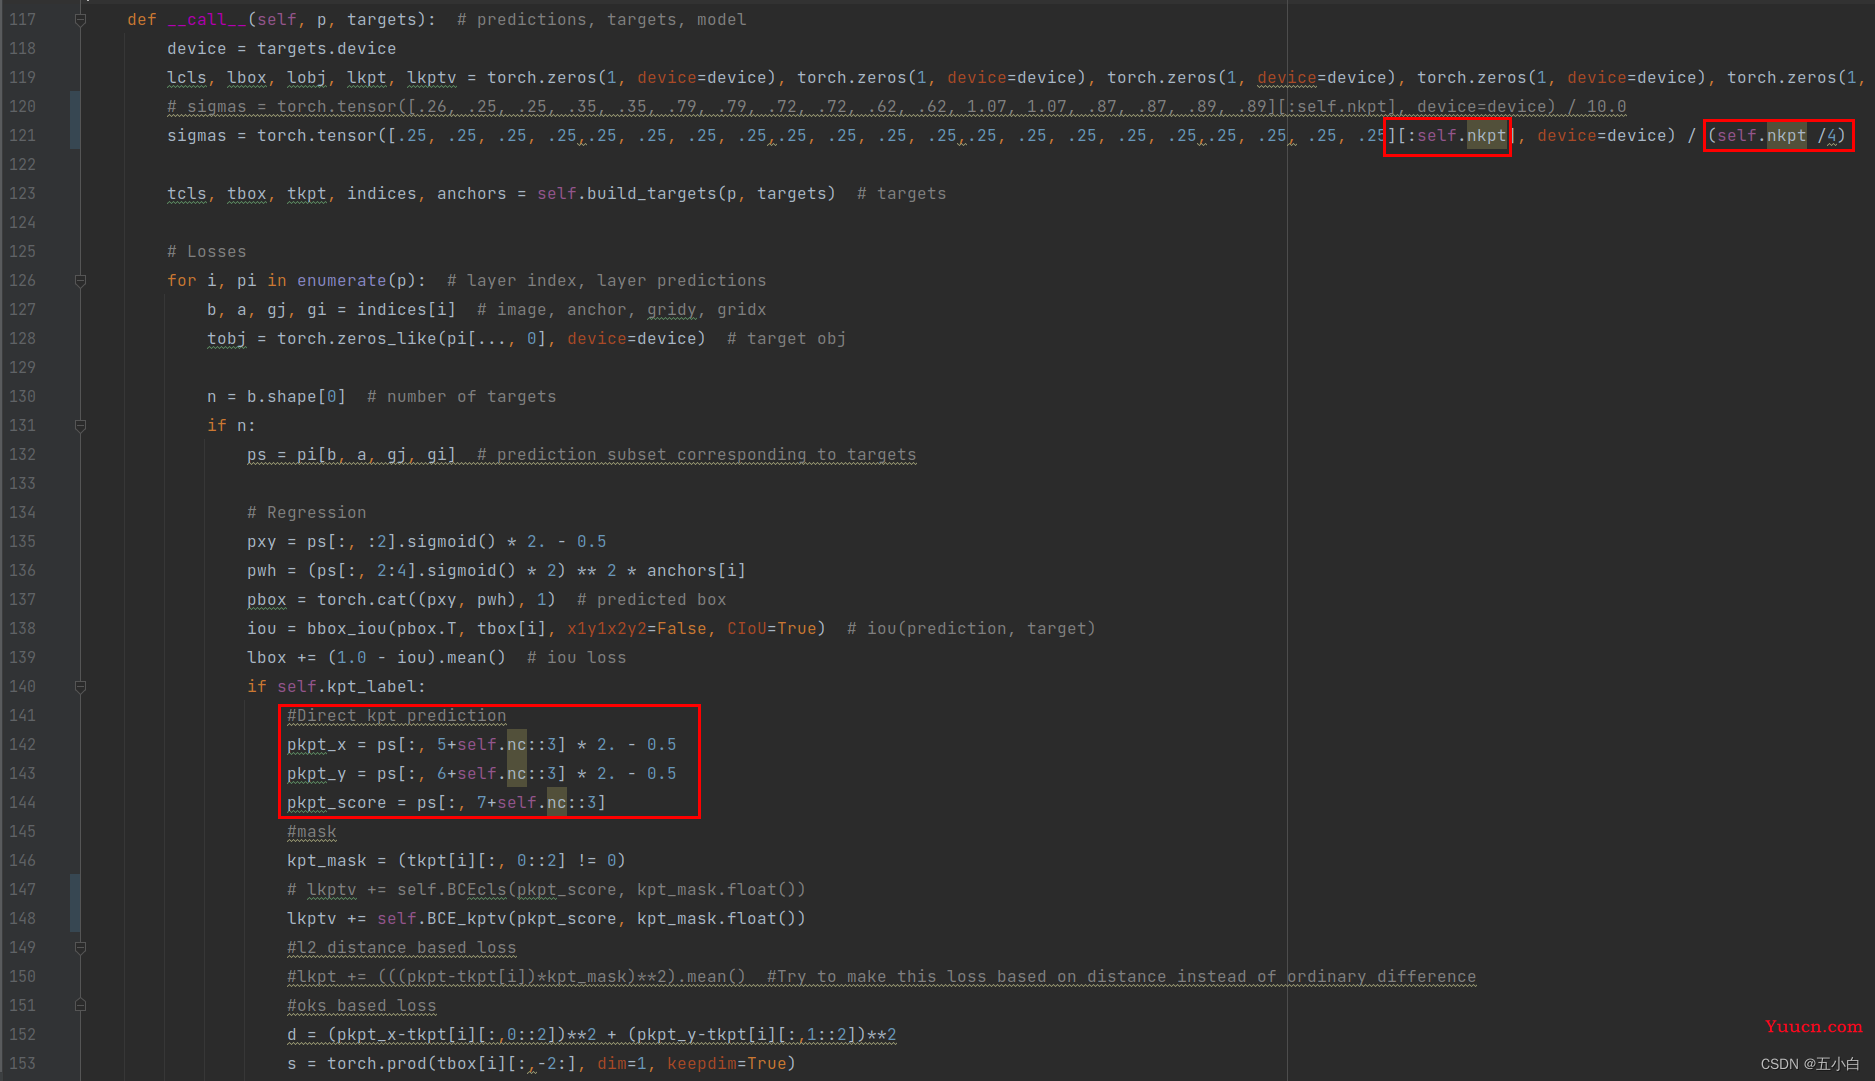The width and height of the screenshot is (1875, 1081).
Task: Click 'device = targets.device' on line 118
Action: pos(281,49)
